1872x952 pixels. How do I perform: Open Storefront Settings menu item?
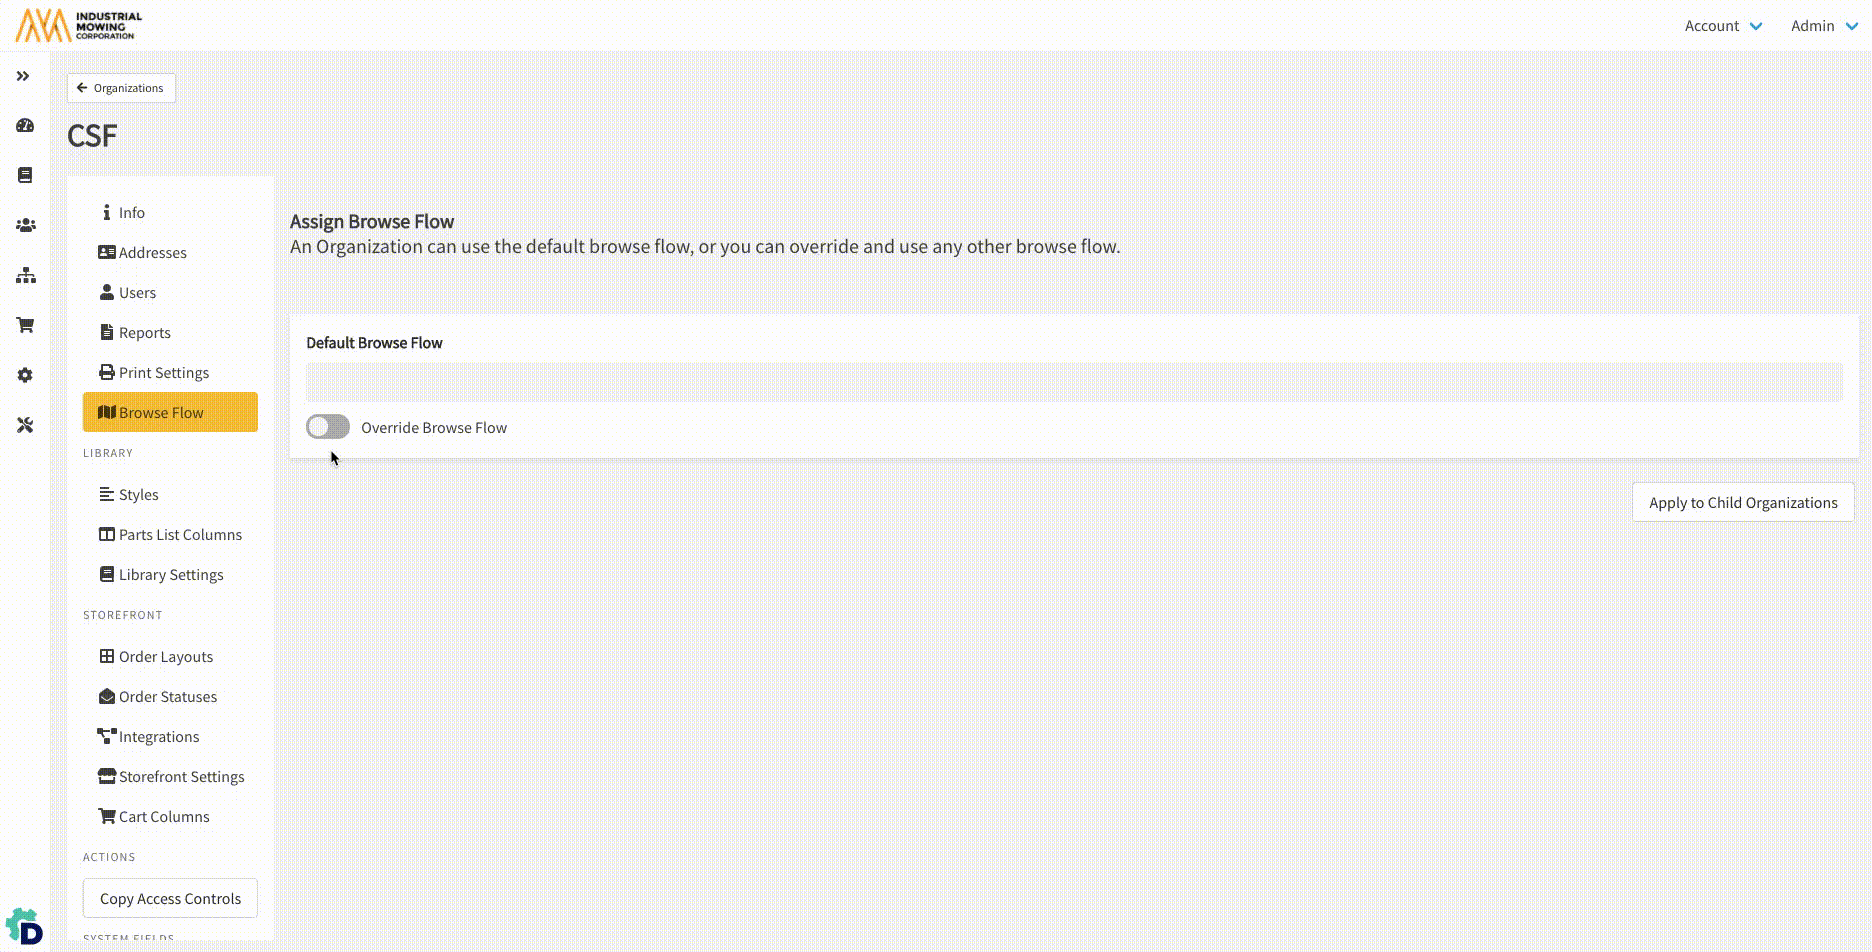pyautogui.click(x=180, y=777)
